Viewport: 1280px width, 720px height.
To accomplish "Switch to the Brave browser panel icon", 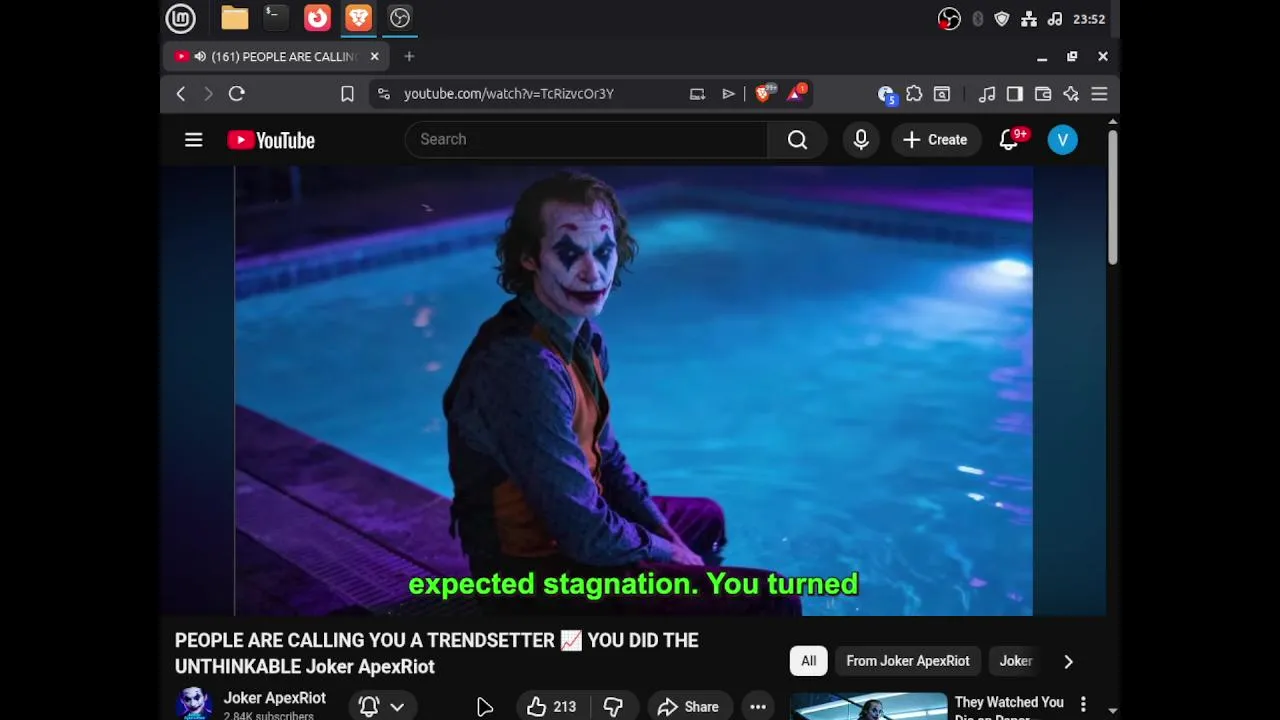I will click(358, 18).
